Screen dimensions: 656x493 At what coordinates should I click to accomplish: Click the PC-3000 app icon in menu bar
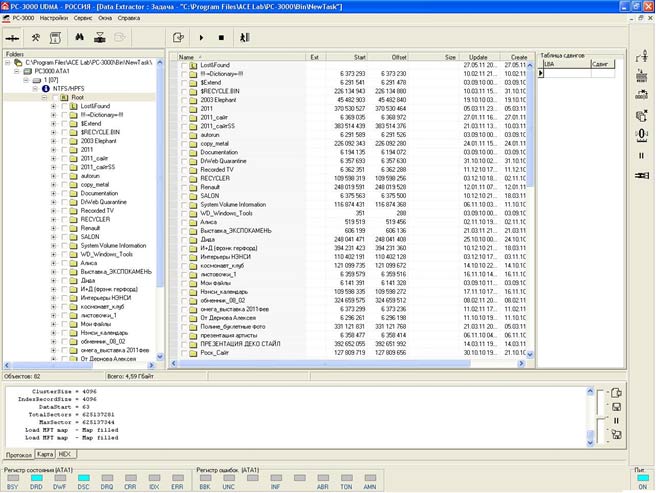point(6,18)
